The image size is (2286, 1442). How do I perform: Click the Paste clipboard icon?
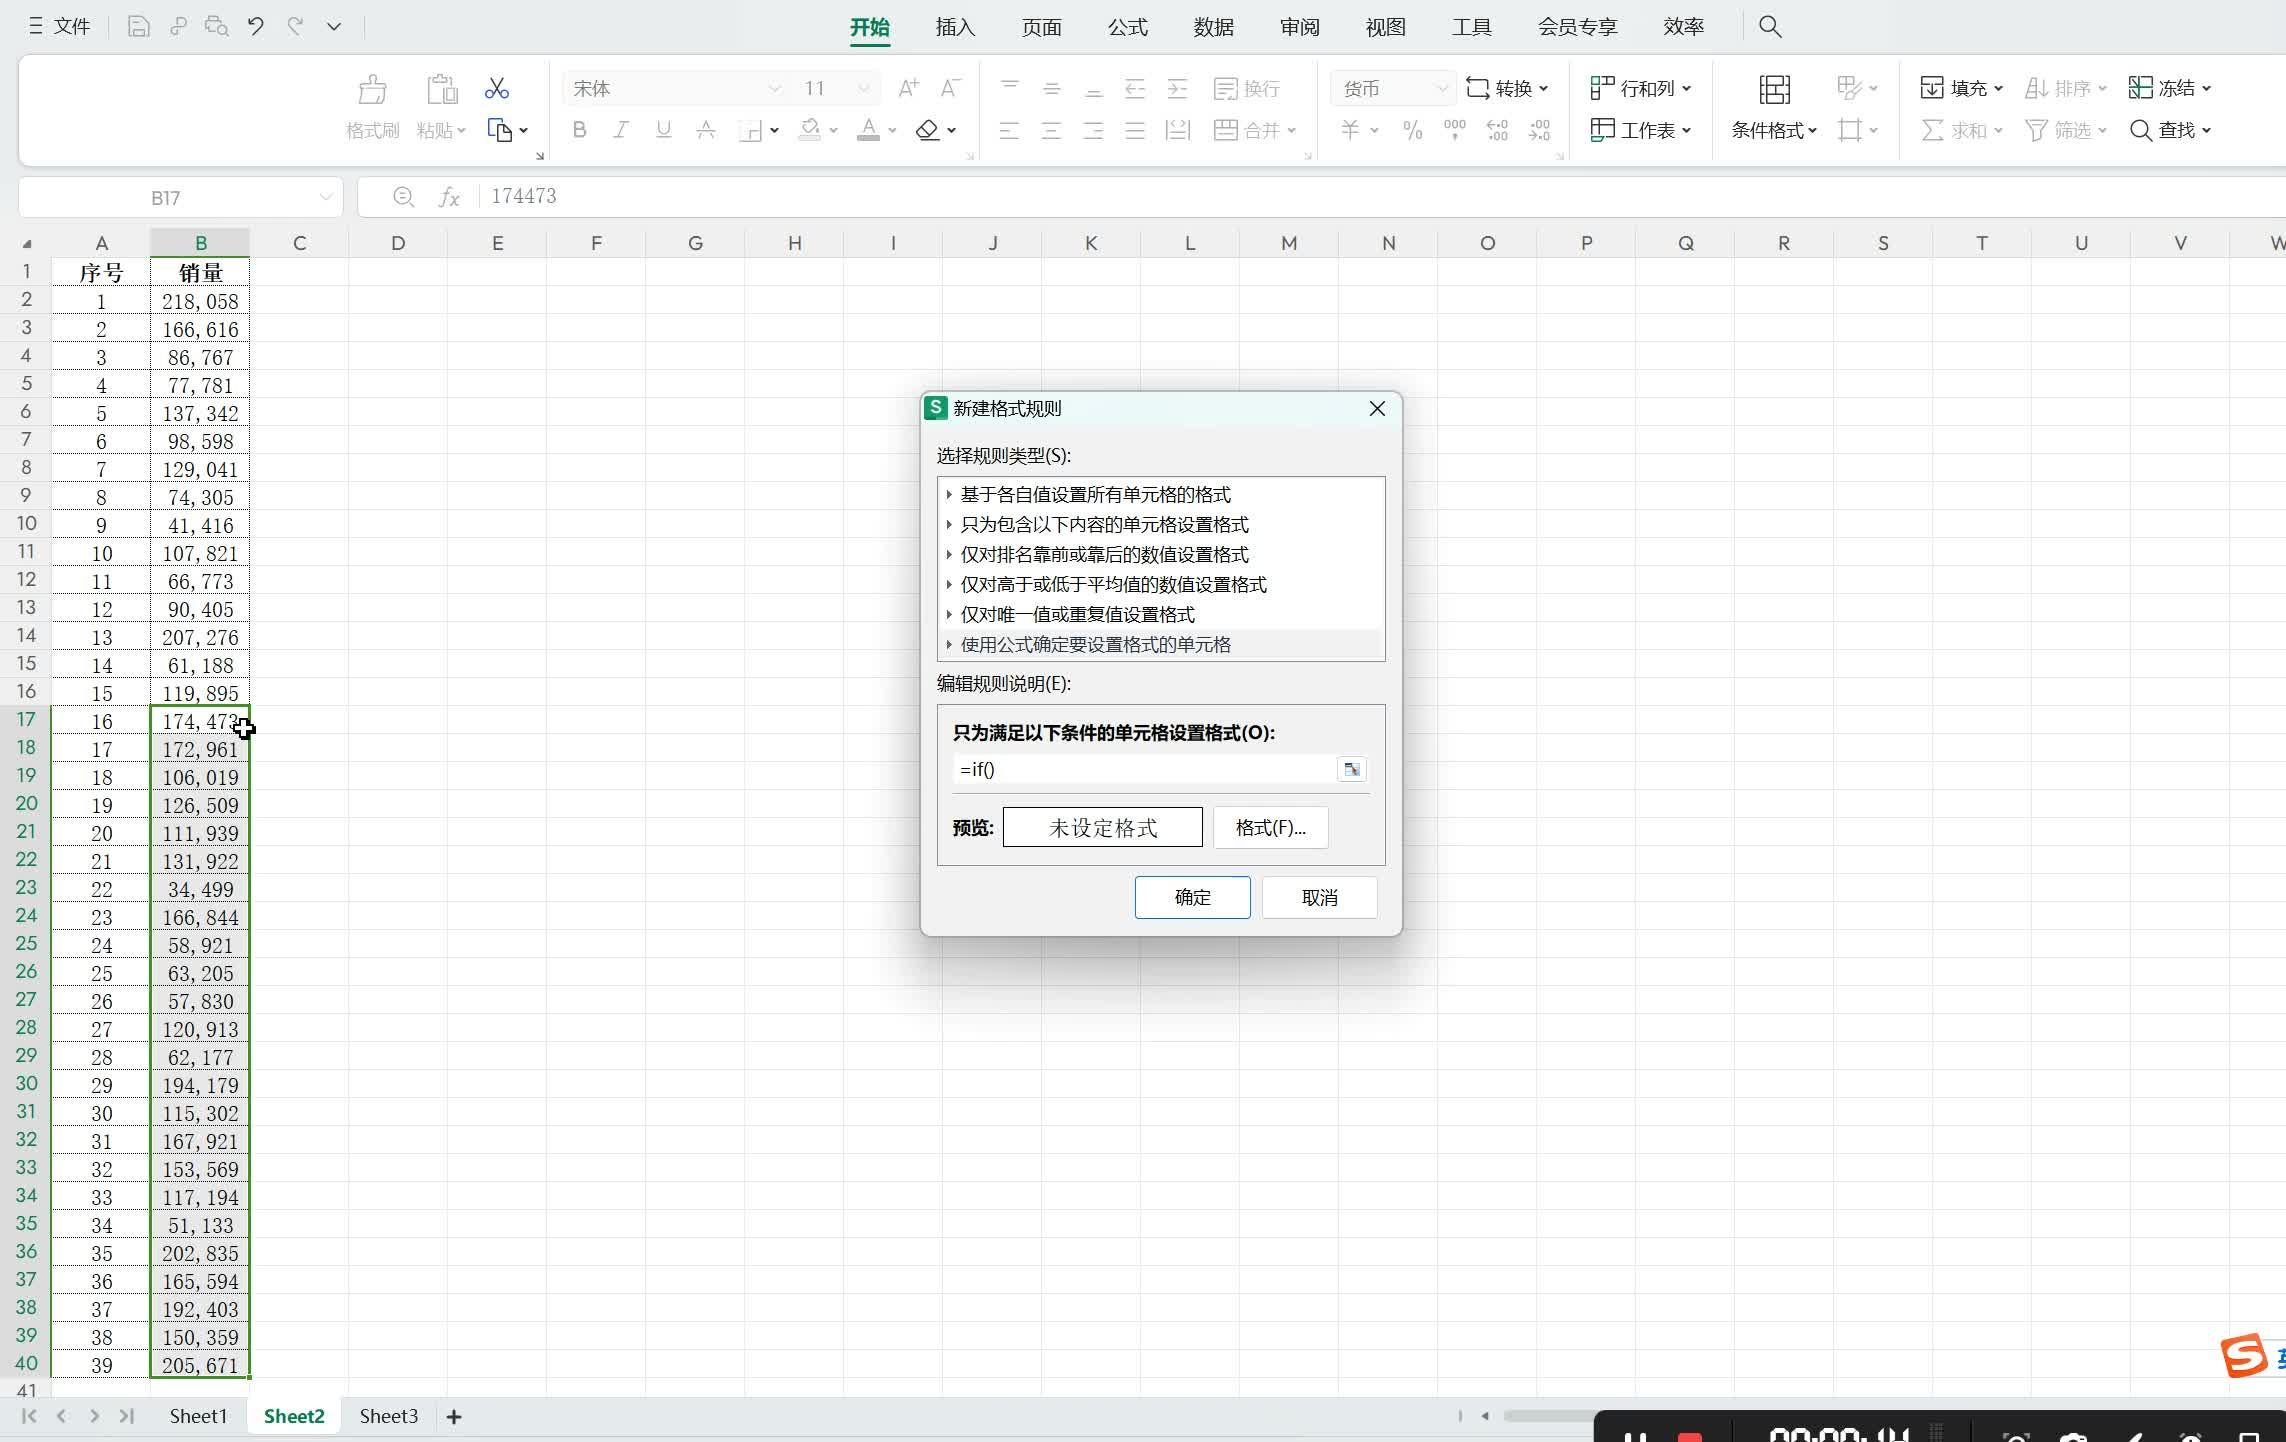click(x=441, y=89)
